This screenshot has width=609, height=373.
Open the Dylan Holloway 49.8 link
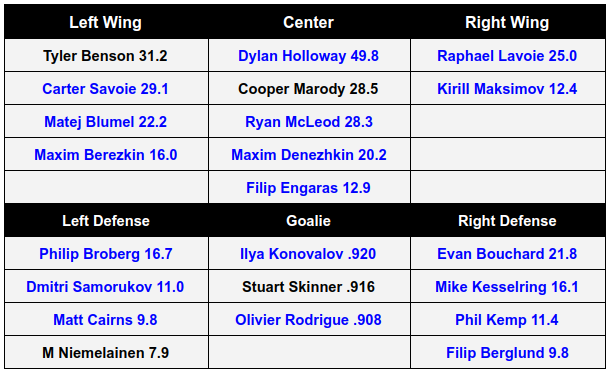pyautogui.click(x=308, y=56)
